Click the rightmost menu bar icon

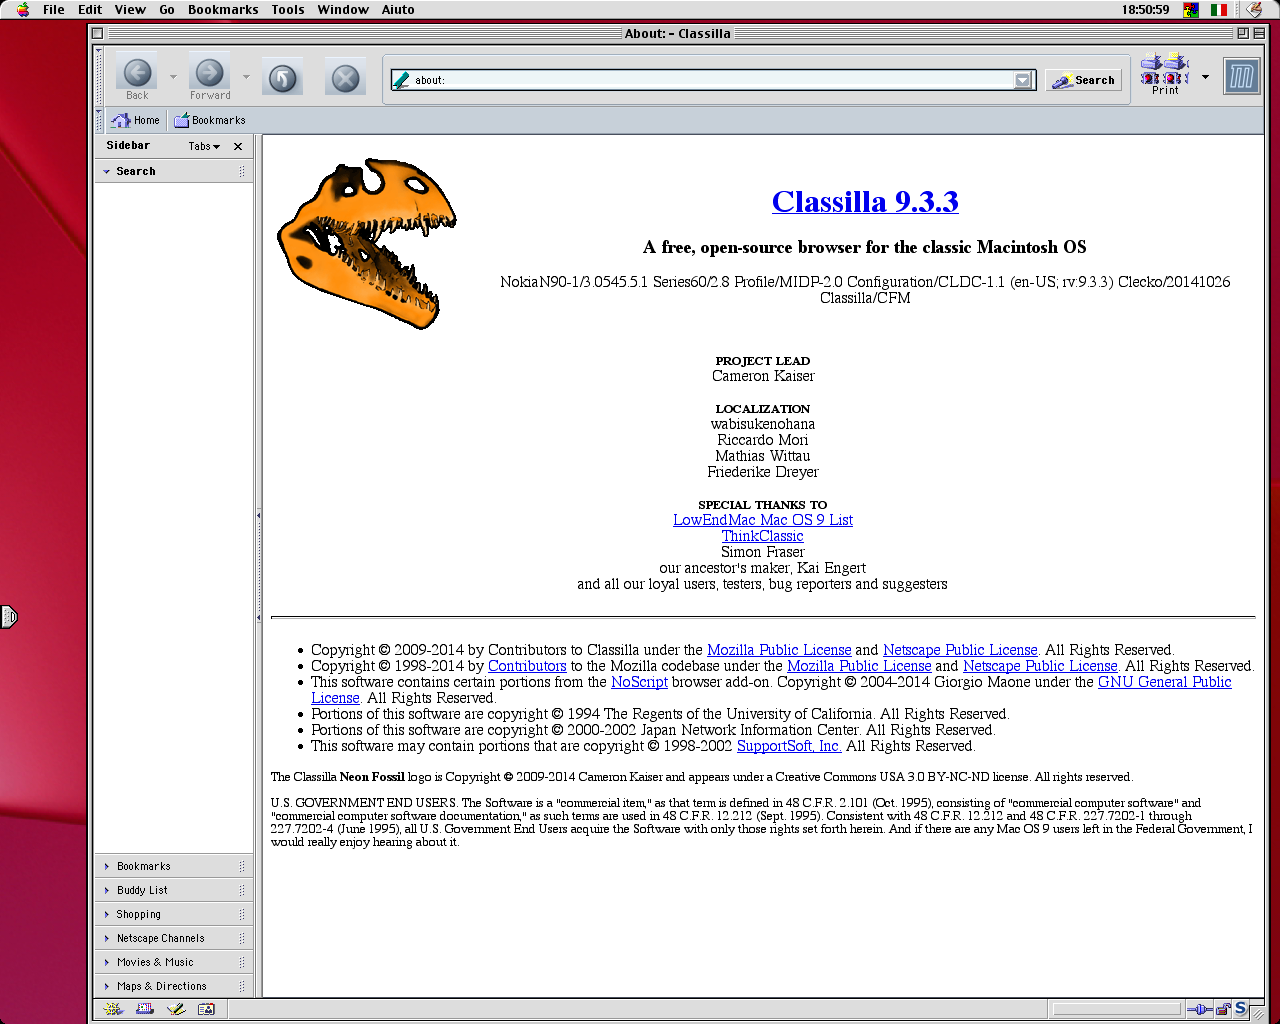1254,9
